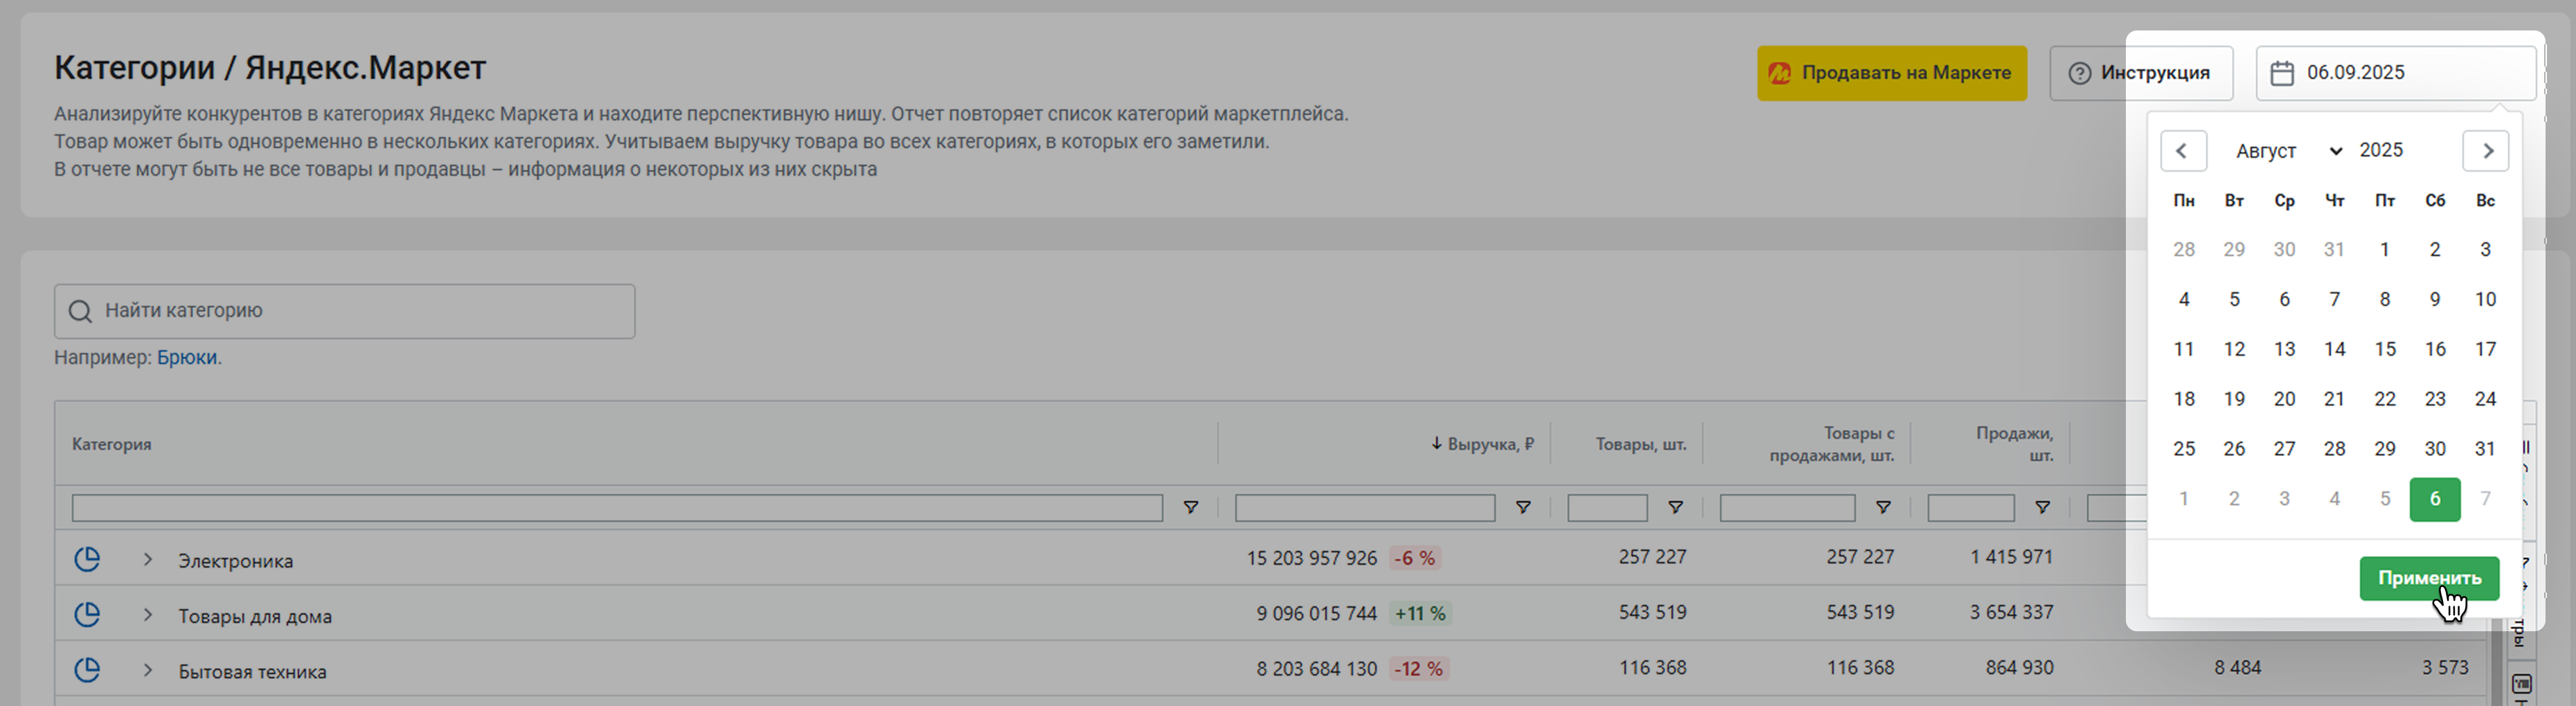Click the Продавать на Маркете button
Image resolution: width=2576 pixels, height=706 pixels.
[1891, 73]
